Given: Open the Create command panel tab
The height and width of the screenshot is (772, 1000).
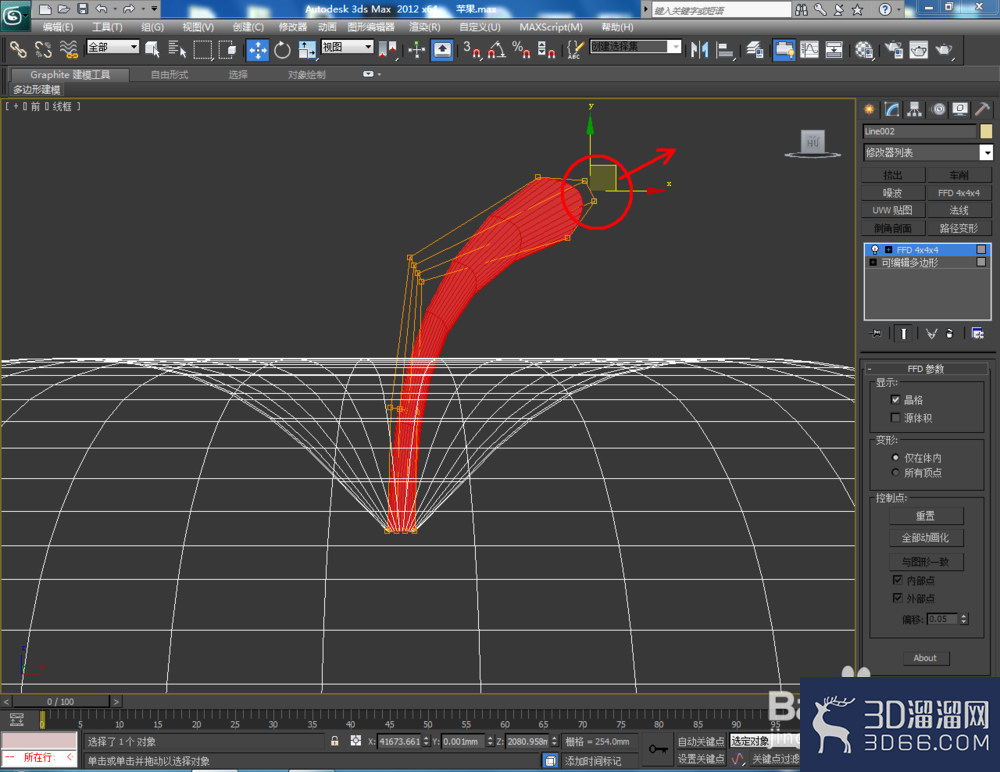Looking at the screenshot, I should [869, 109].
